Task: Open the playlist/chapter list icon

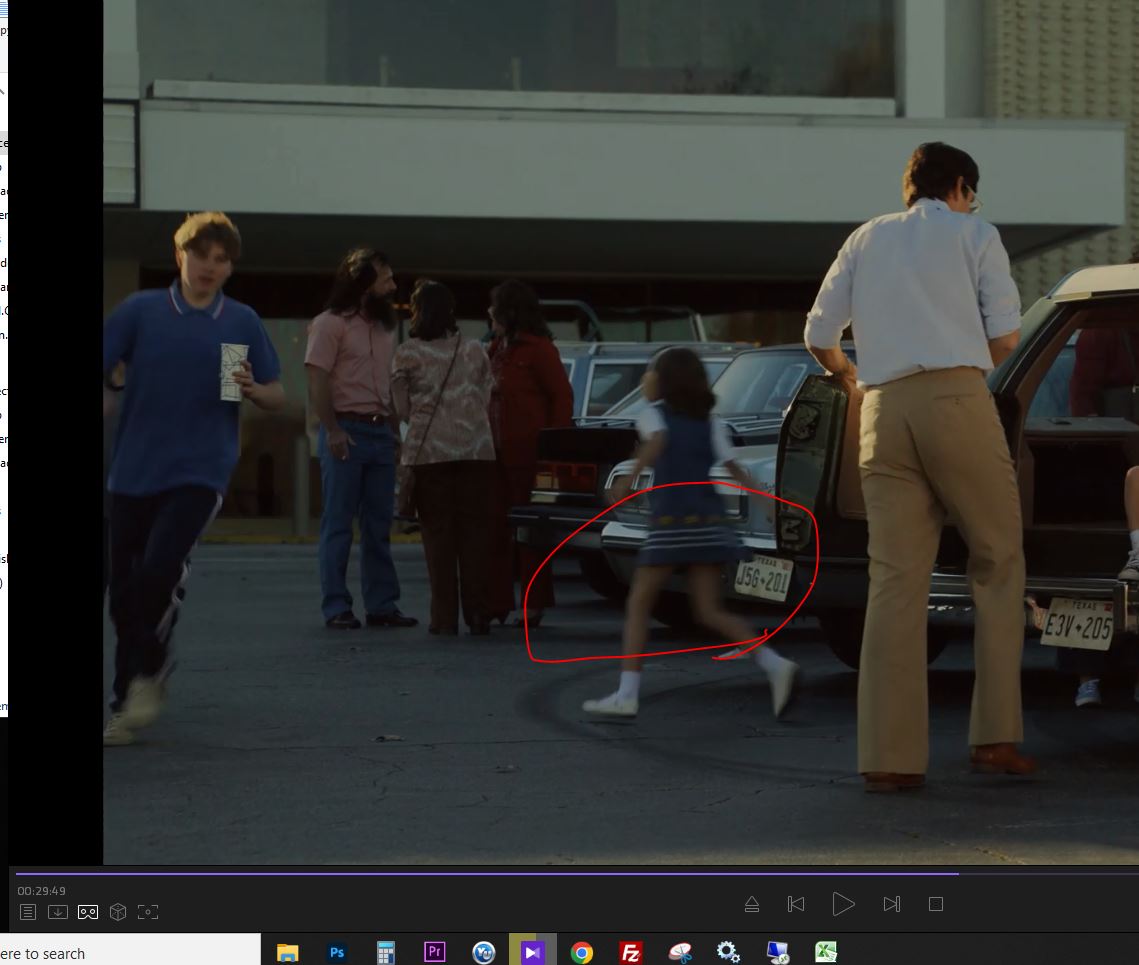Action: pos(28,912)
